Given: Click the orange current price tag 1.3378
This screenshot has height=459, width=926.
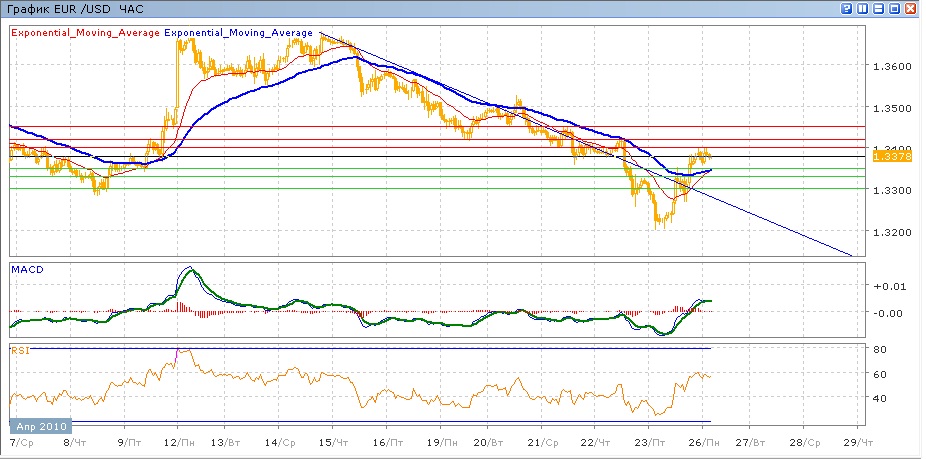Looking at the screenshot, I should (x=888, y=156).
